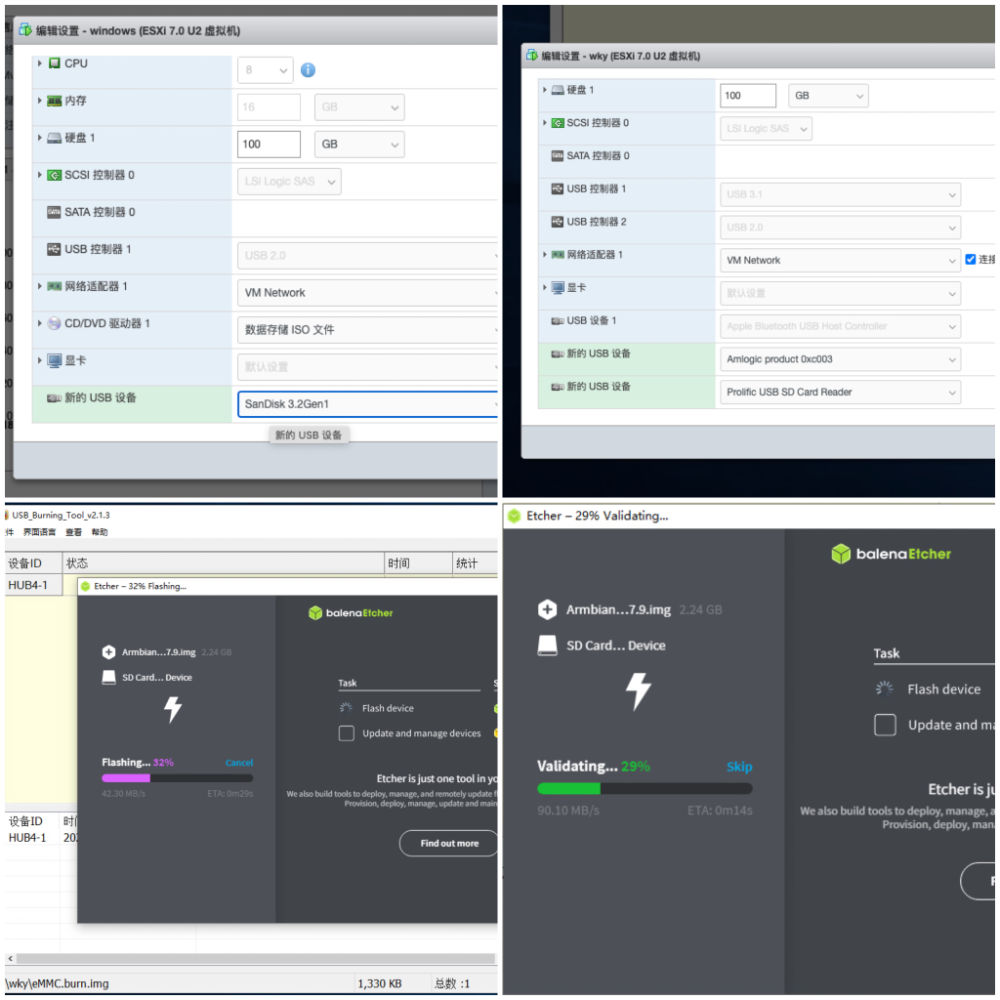Click the 显卡 monitor icon in the wky settings
1000x1000 pixels.
pyautogui.click(x=557, y=288)
